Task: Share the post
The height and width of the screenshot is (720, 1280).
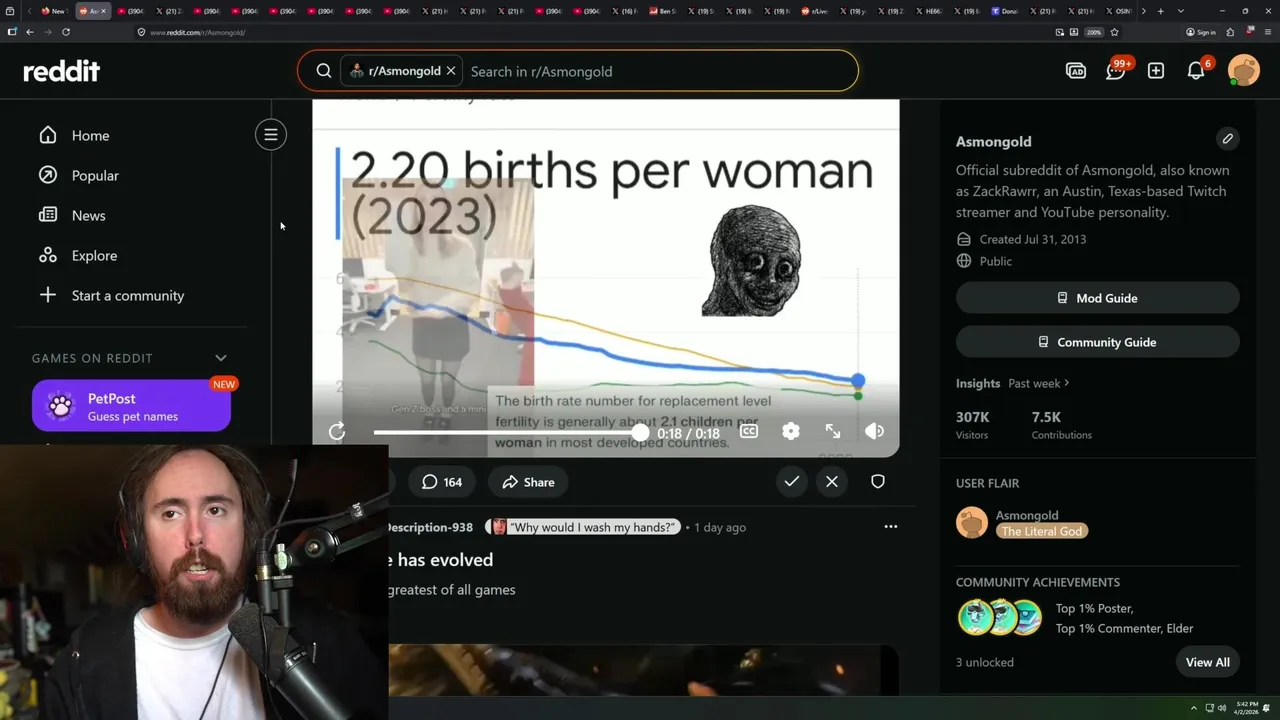Action: [x=528, y=482]
